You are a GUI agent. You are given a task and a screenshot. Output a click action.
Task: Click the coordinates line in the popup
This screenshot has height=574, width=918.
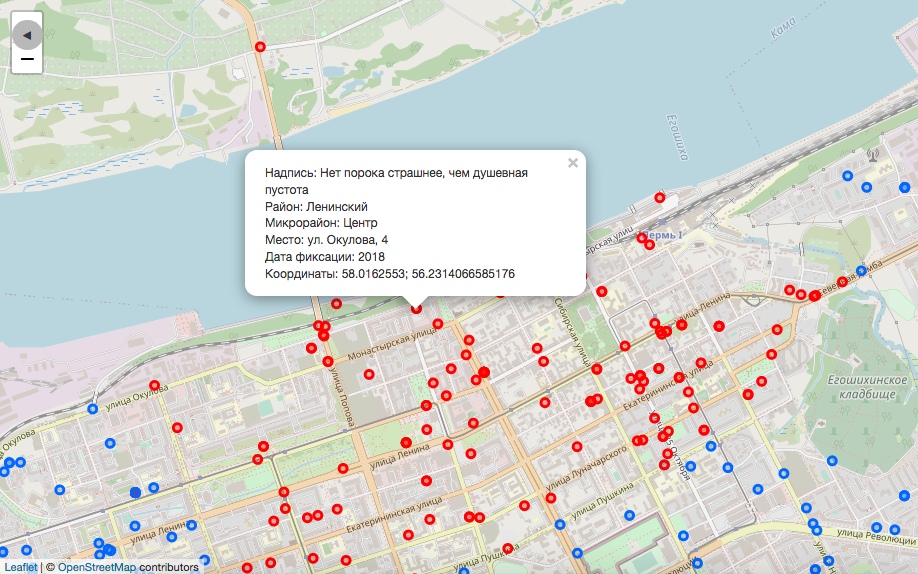pyautogui.click(x=389, y=273)
